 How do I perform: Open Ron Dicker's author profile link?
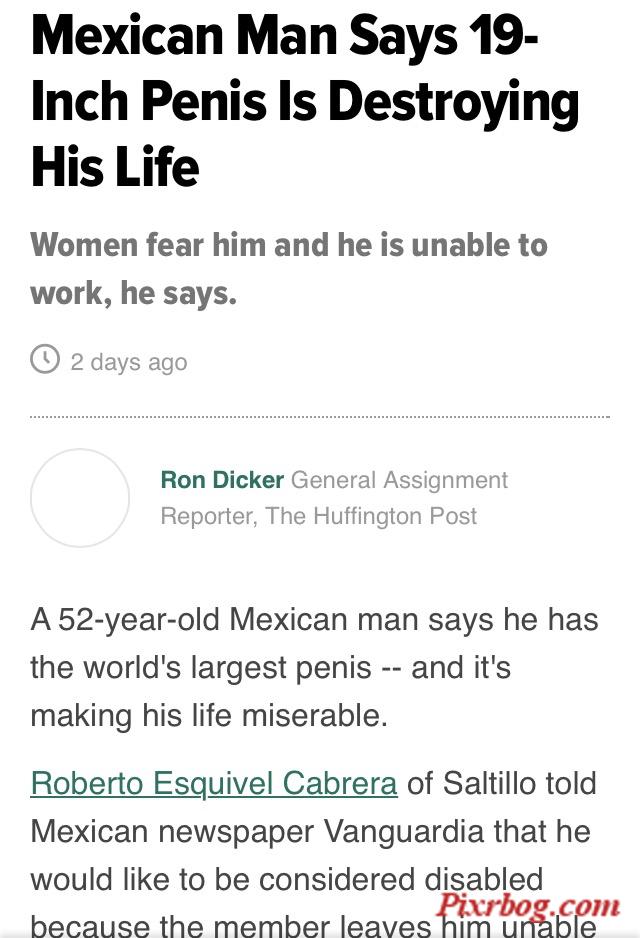(x=222, y=480)
